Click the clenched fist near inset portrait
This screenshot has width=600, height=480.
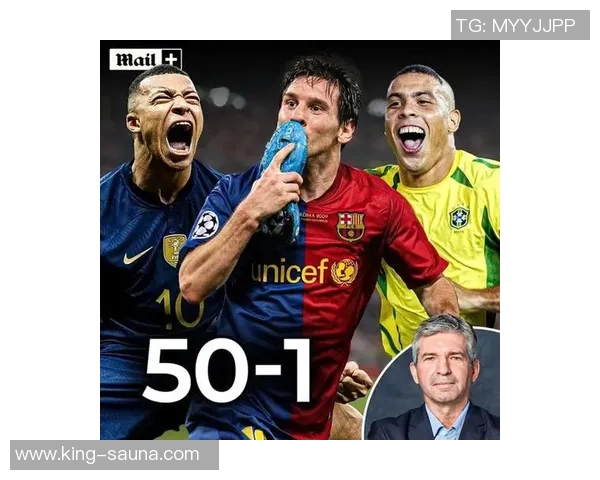(354, 382)
